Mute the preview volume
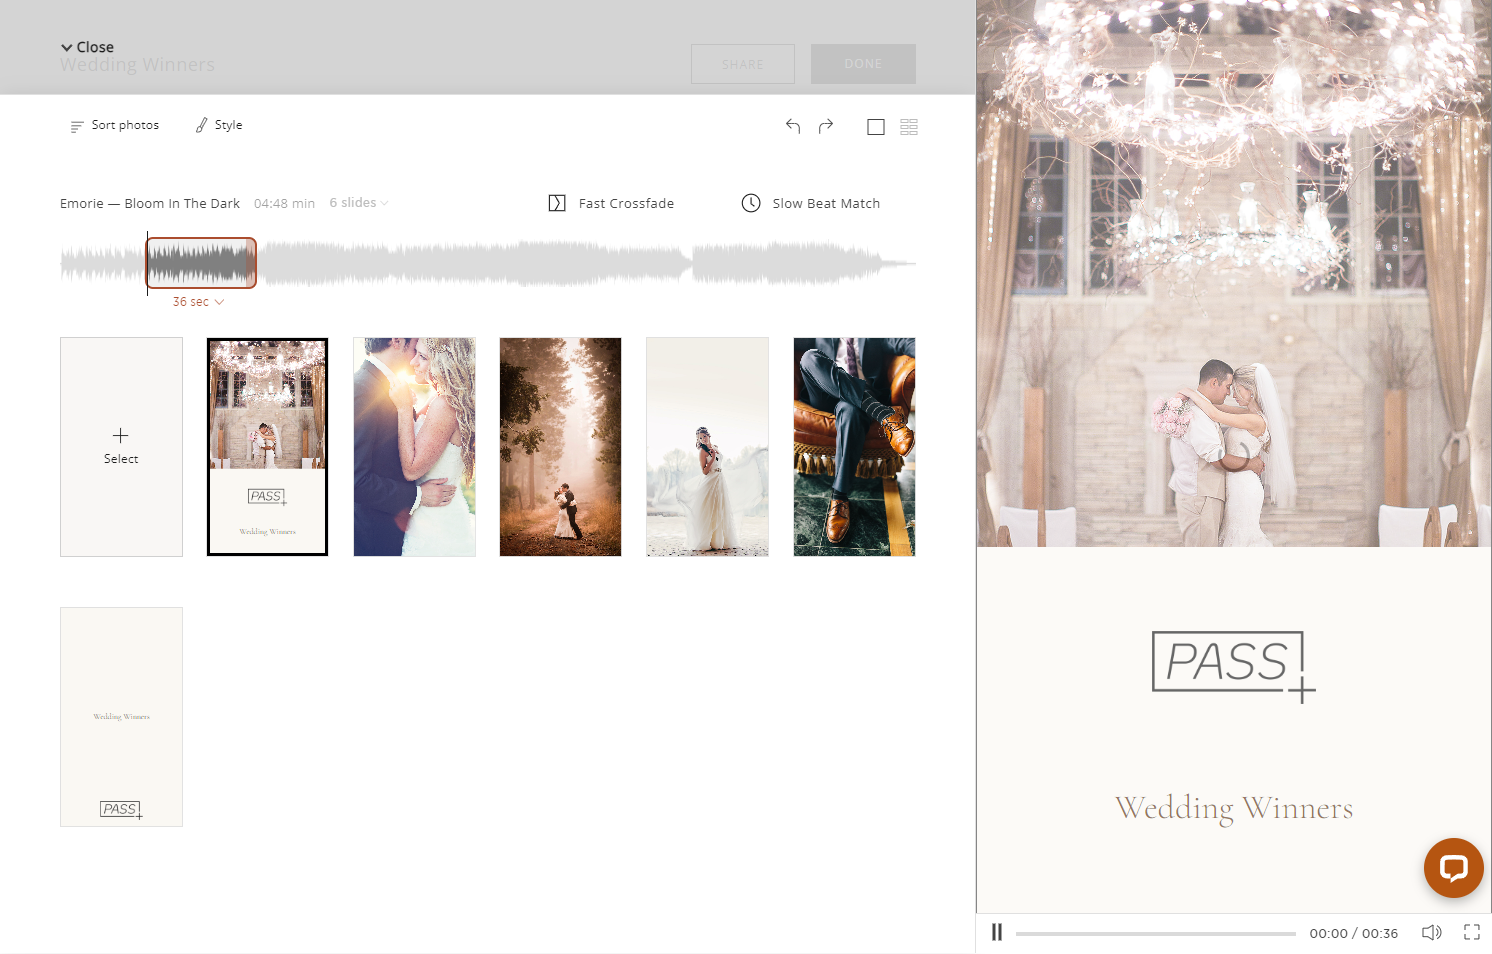 [x=1432, y=932]
